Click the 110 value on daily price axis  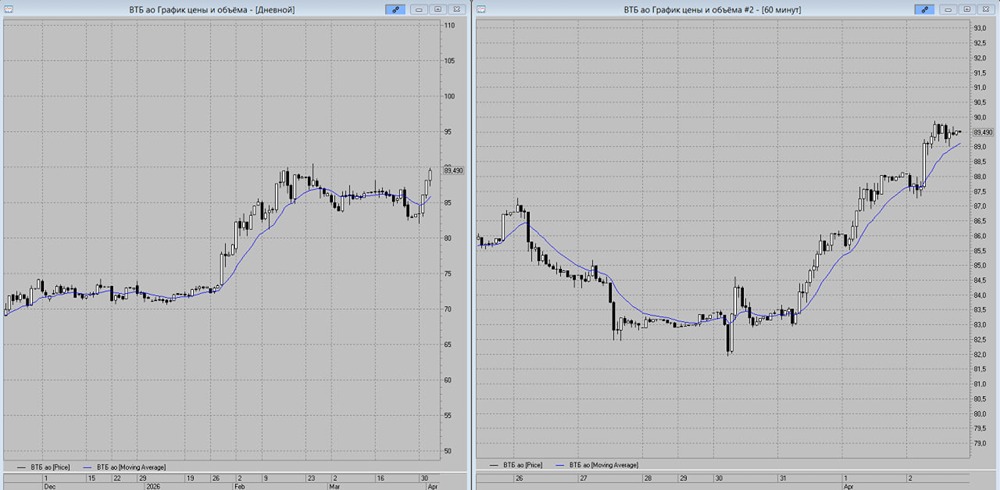449,26
